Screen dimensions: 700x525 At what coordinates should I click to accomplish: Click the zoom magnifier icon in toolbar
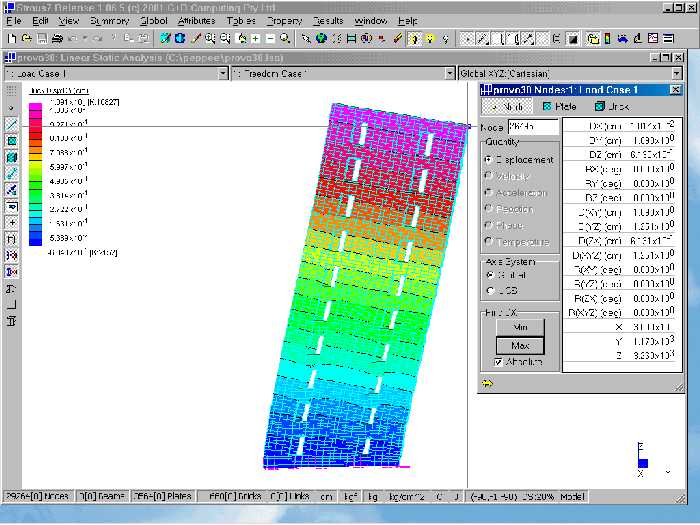click(286, 39)
